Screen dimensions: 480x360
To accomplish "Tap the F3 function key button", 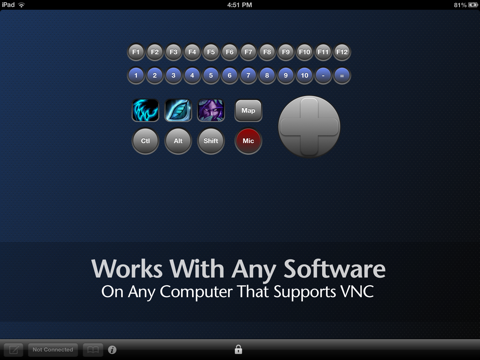I will point(173,52).
